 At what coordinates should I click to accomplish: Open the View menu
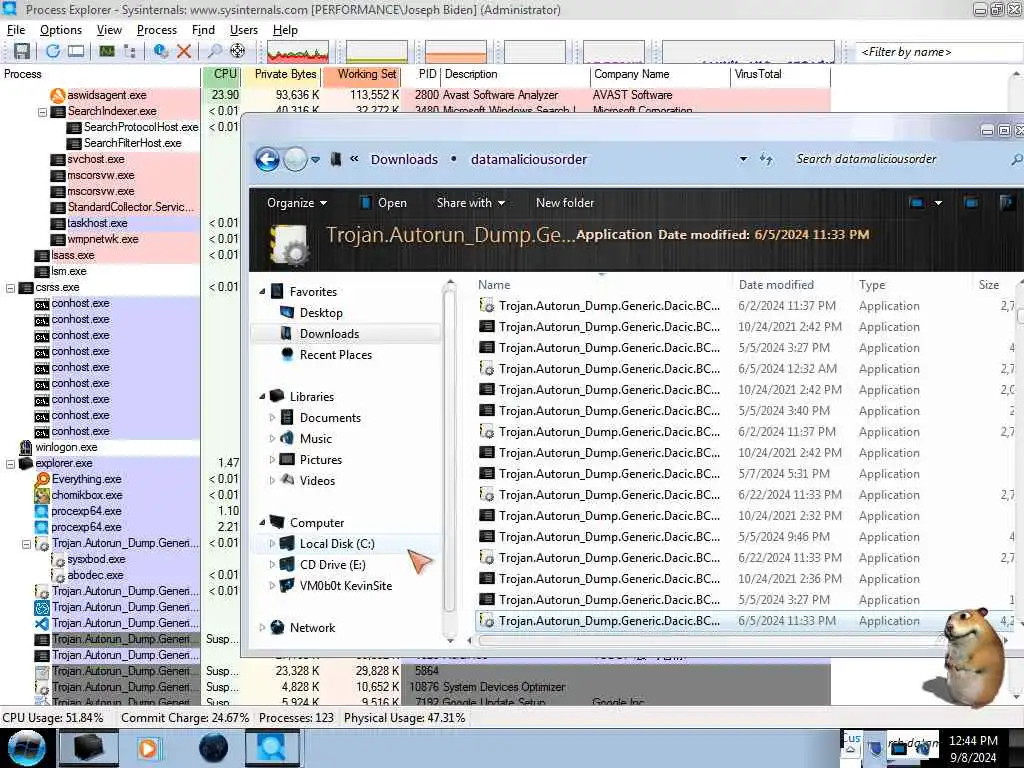tap(109, 30)
